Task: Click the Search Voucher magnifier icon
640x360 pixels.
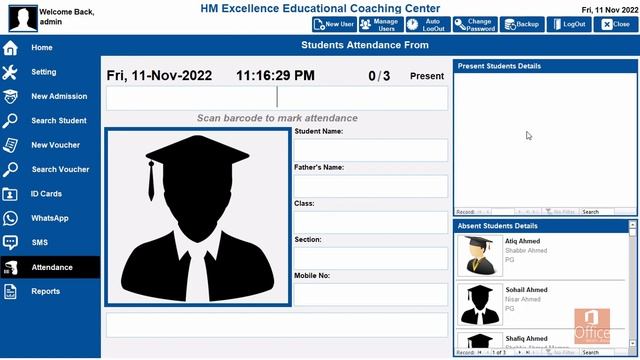Action: tap(10, 169)
